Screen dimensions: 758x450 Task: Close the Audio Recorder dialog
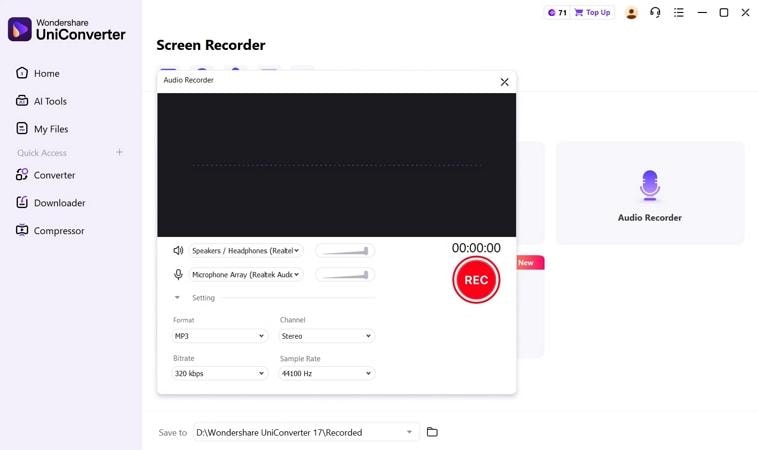(504, 82)
